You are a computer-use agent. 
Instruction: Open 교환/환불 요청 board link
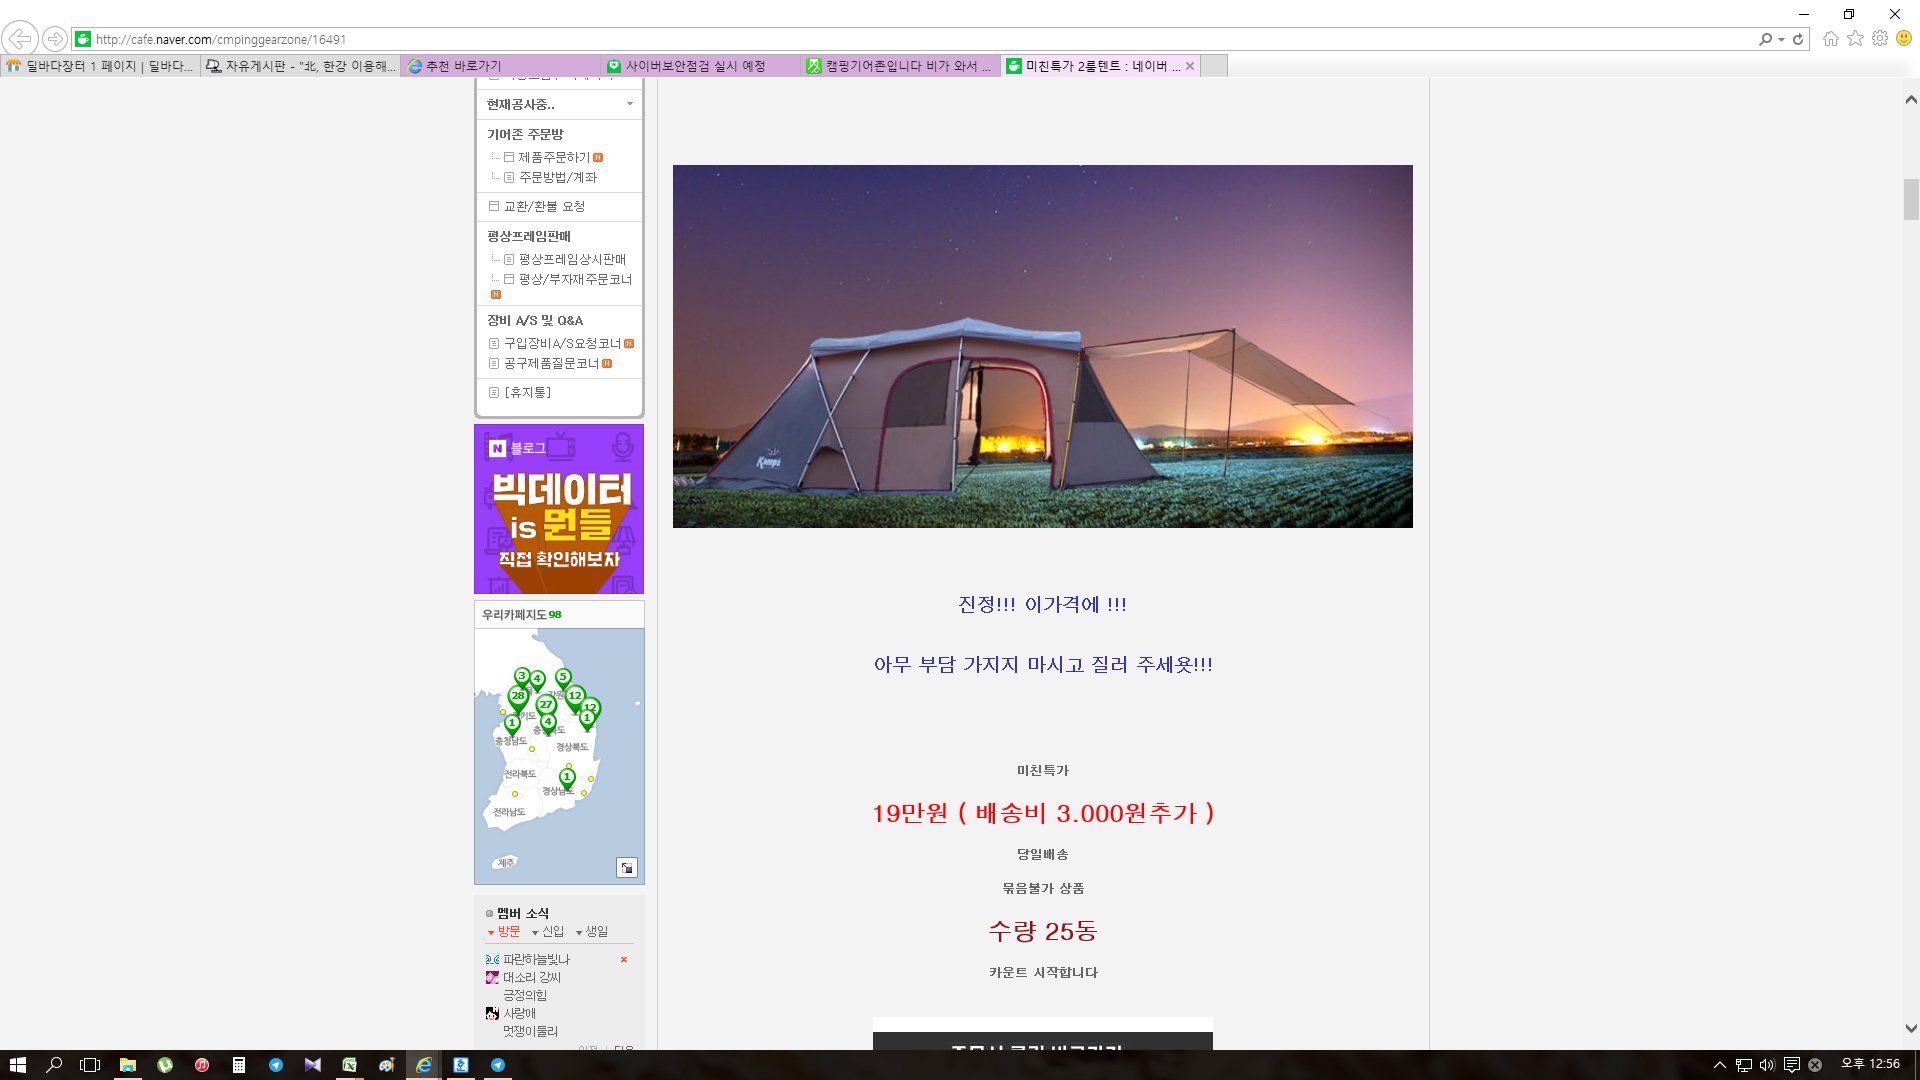click(x=544, y=206)
